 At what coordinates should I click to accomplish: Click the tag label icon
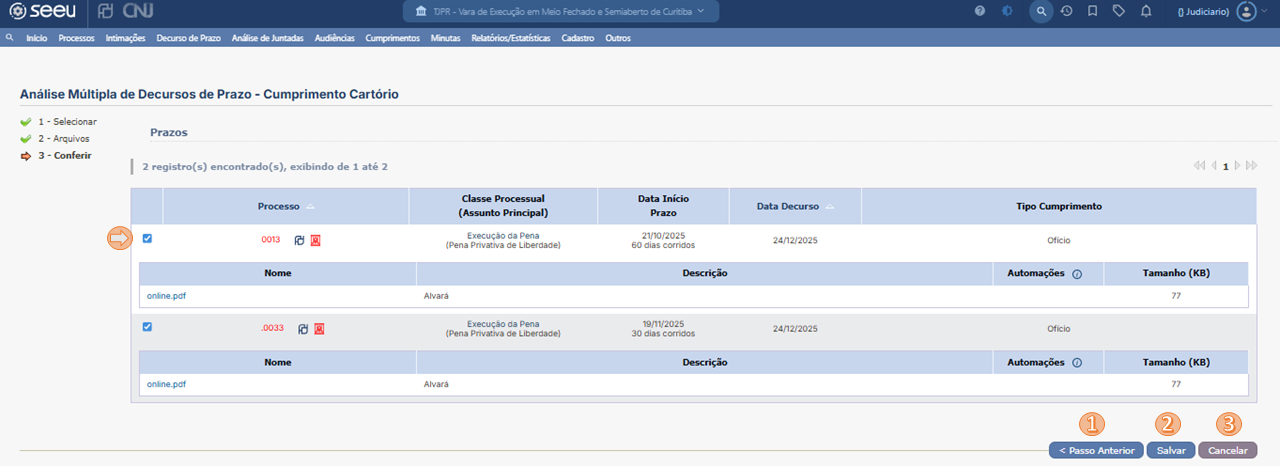pos(1119,11)
